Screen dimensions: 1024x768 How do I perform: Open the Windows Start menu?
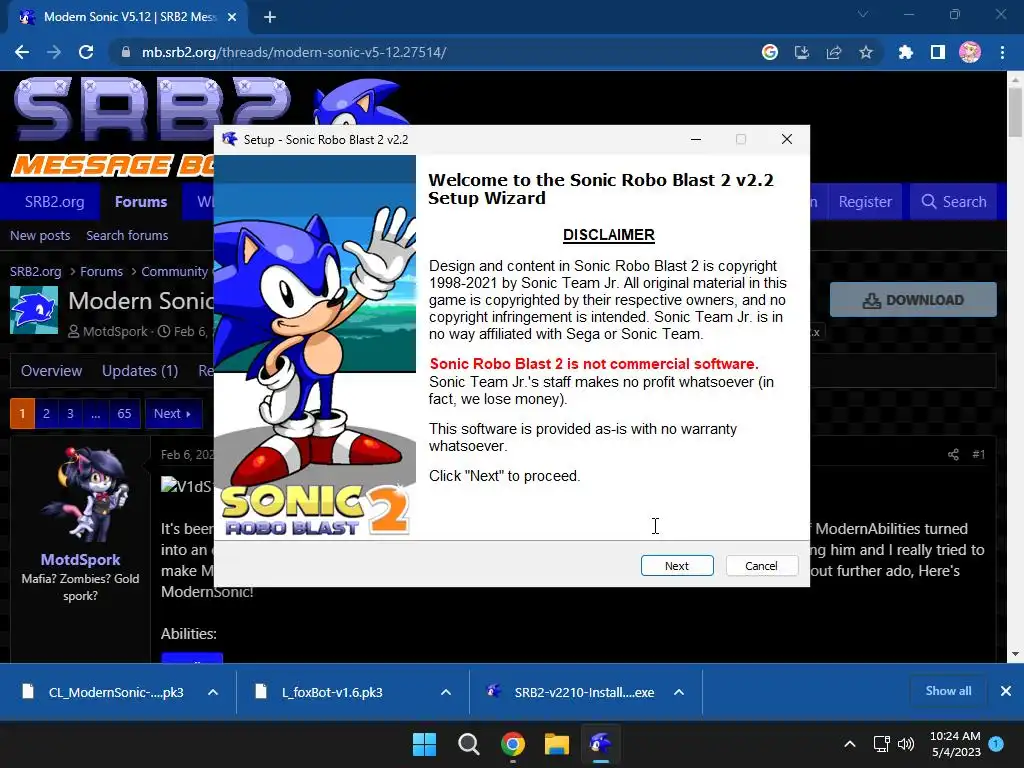(424, 744)
